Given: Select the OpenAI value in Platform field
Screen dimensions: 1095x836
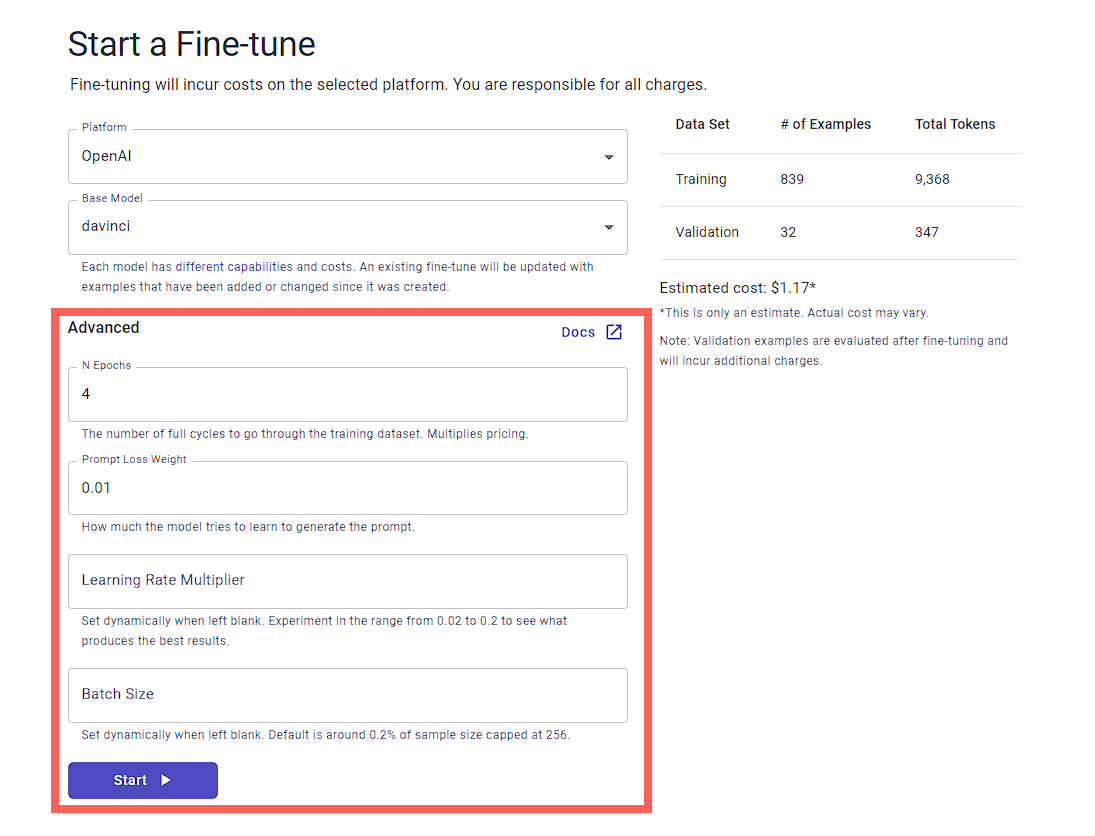Looking at the screenshot, I should point(106,156).
